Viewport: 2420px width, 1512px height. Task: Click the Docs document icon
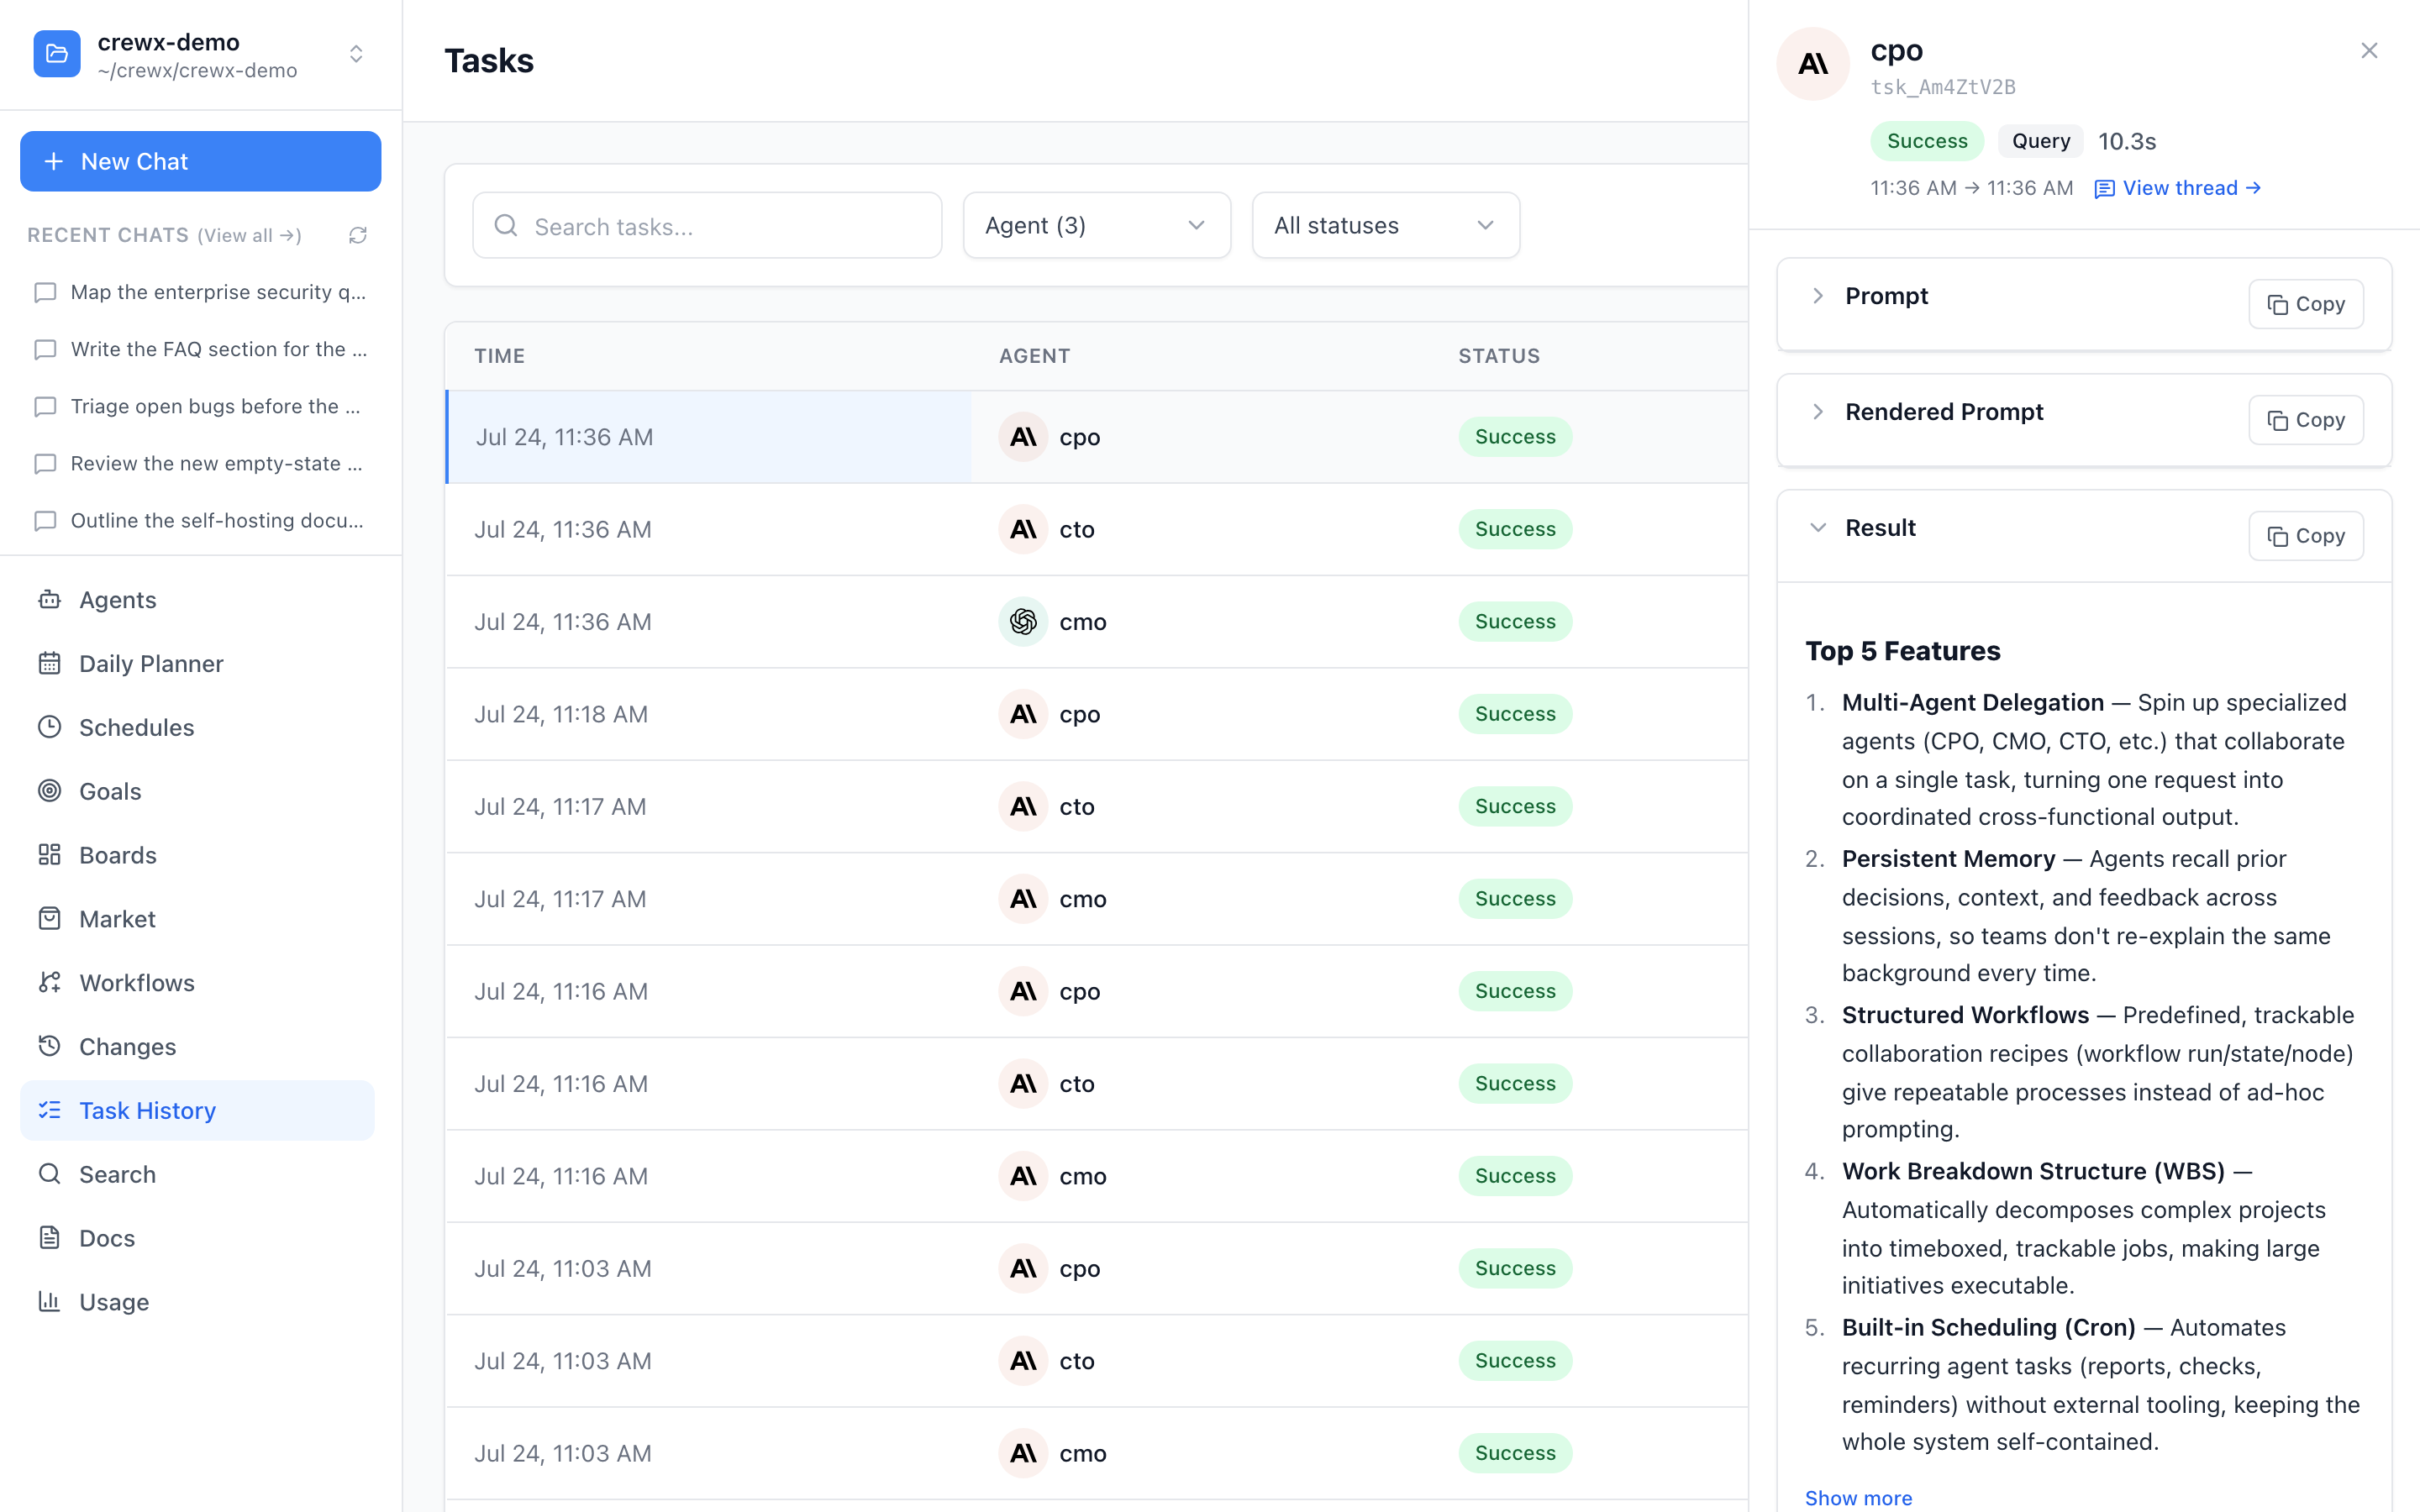click(x=49, y=1238)
